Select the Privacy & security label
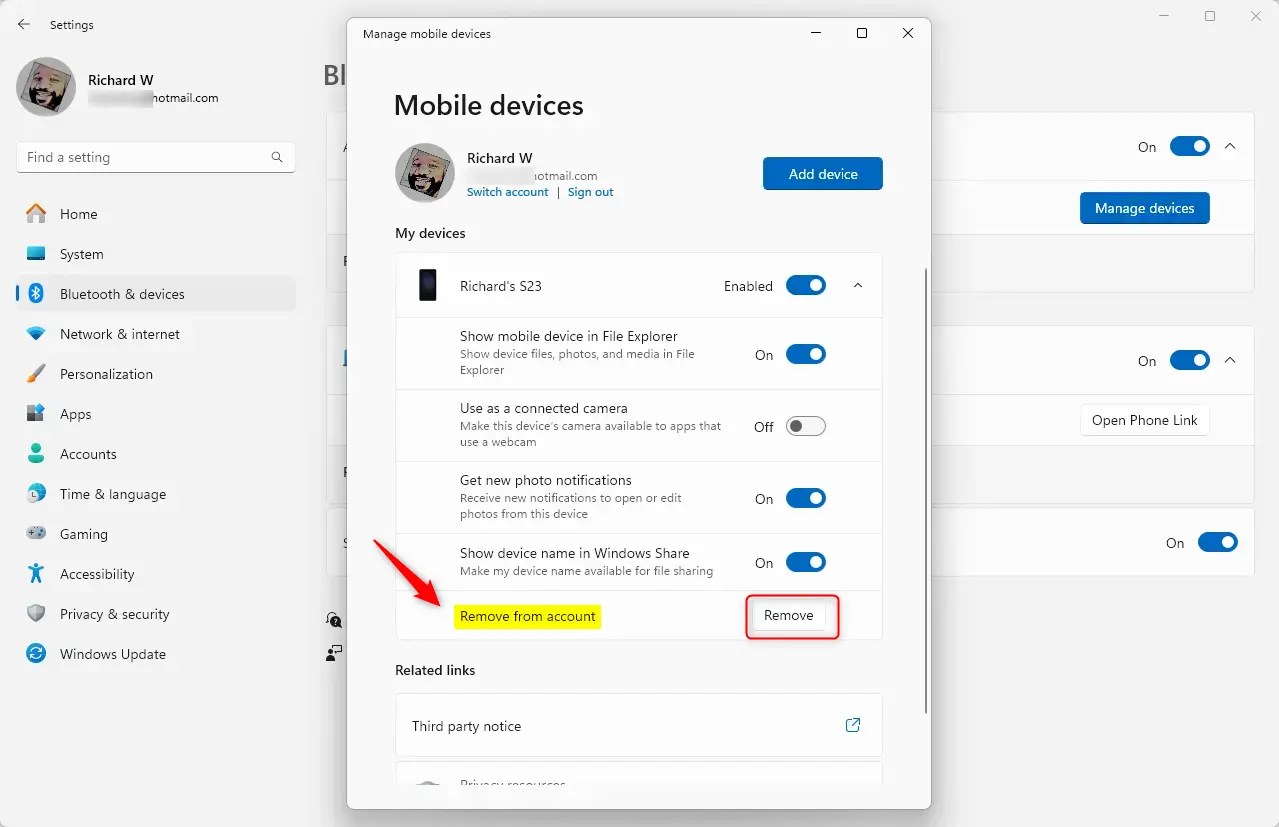This screenshot has height=827, width=1279. [114, 614]
